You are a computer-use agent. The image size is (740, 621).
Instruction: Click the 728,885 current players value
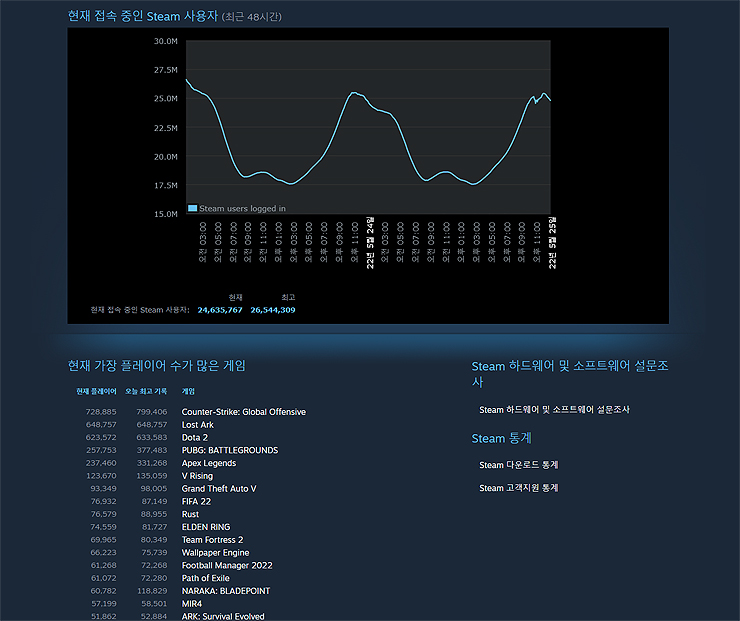click(101, 412)
